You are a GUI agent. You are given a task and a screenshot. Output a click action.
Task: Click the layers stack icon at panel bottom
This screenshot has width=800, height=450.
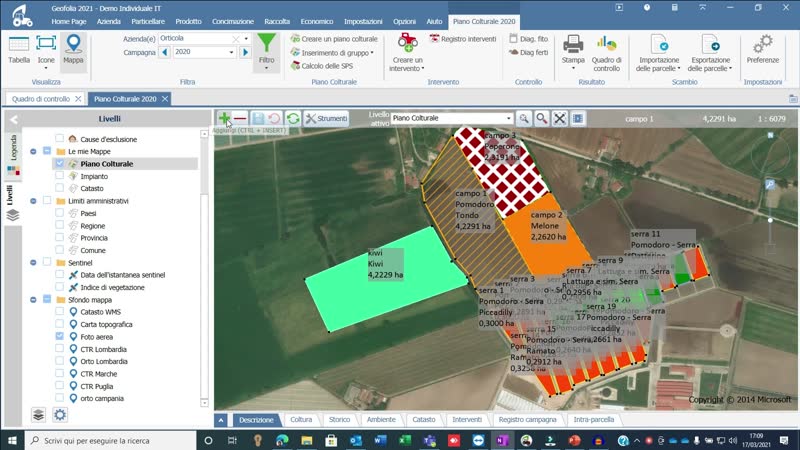click(38, 415)
